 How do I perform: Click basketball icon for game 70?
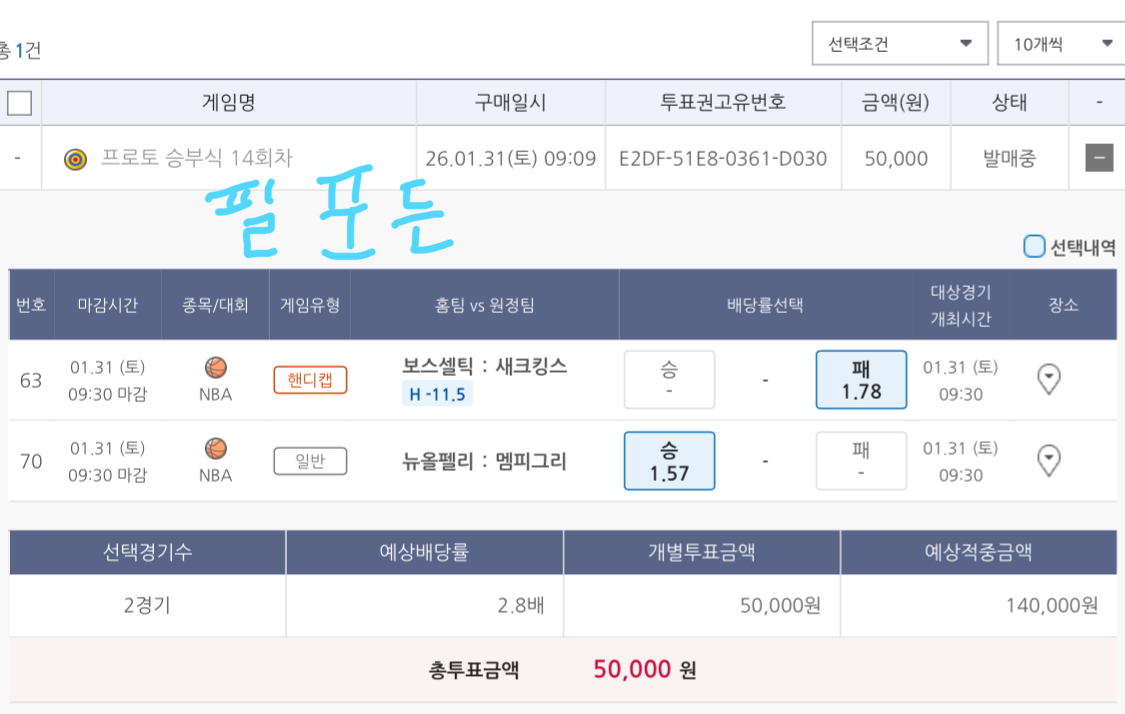pyautogui.click(x=215, y=449)
